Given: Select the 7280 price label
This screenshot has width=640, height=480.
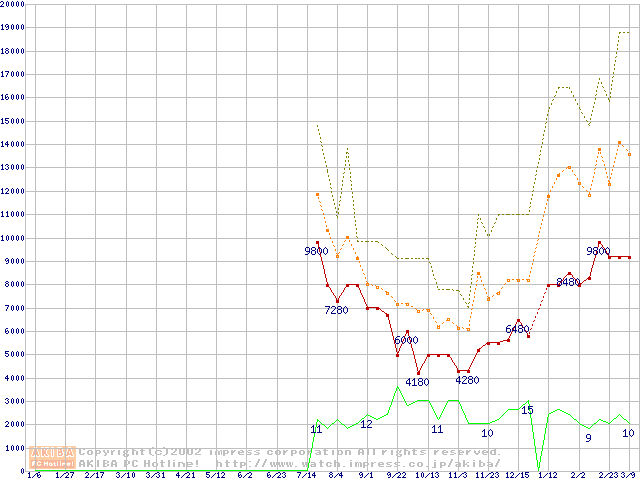Looking at the screenshot, I should [336, 310].
